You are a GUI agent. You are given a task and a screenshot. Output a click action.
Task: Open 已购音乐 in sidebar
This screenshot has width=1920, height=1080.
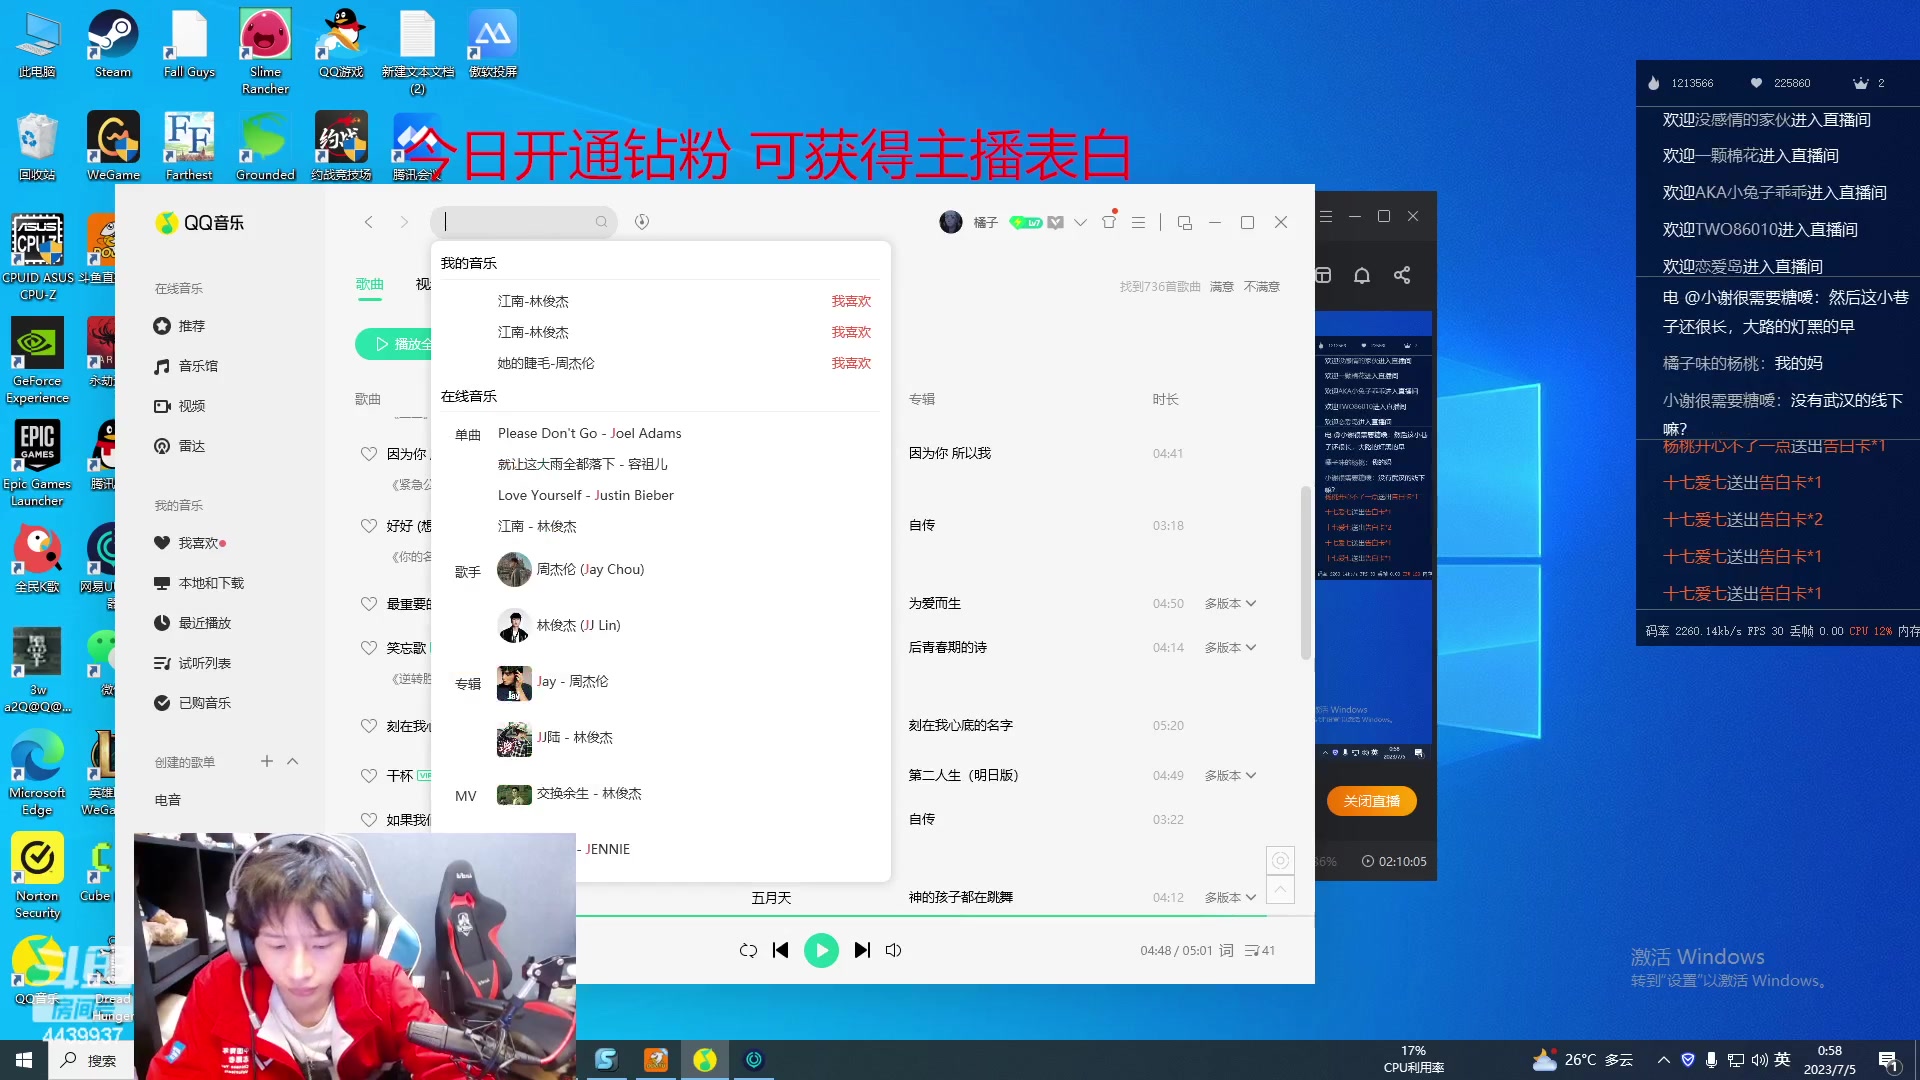[x=193, y=703]
